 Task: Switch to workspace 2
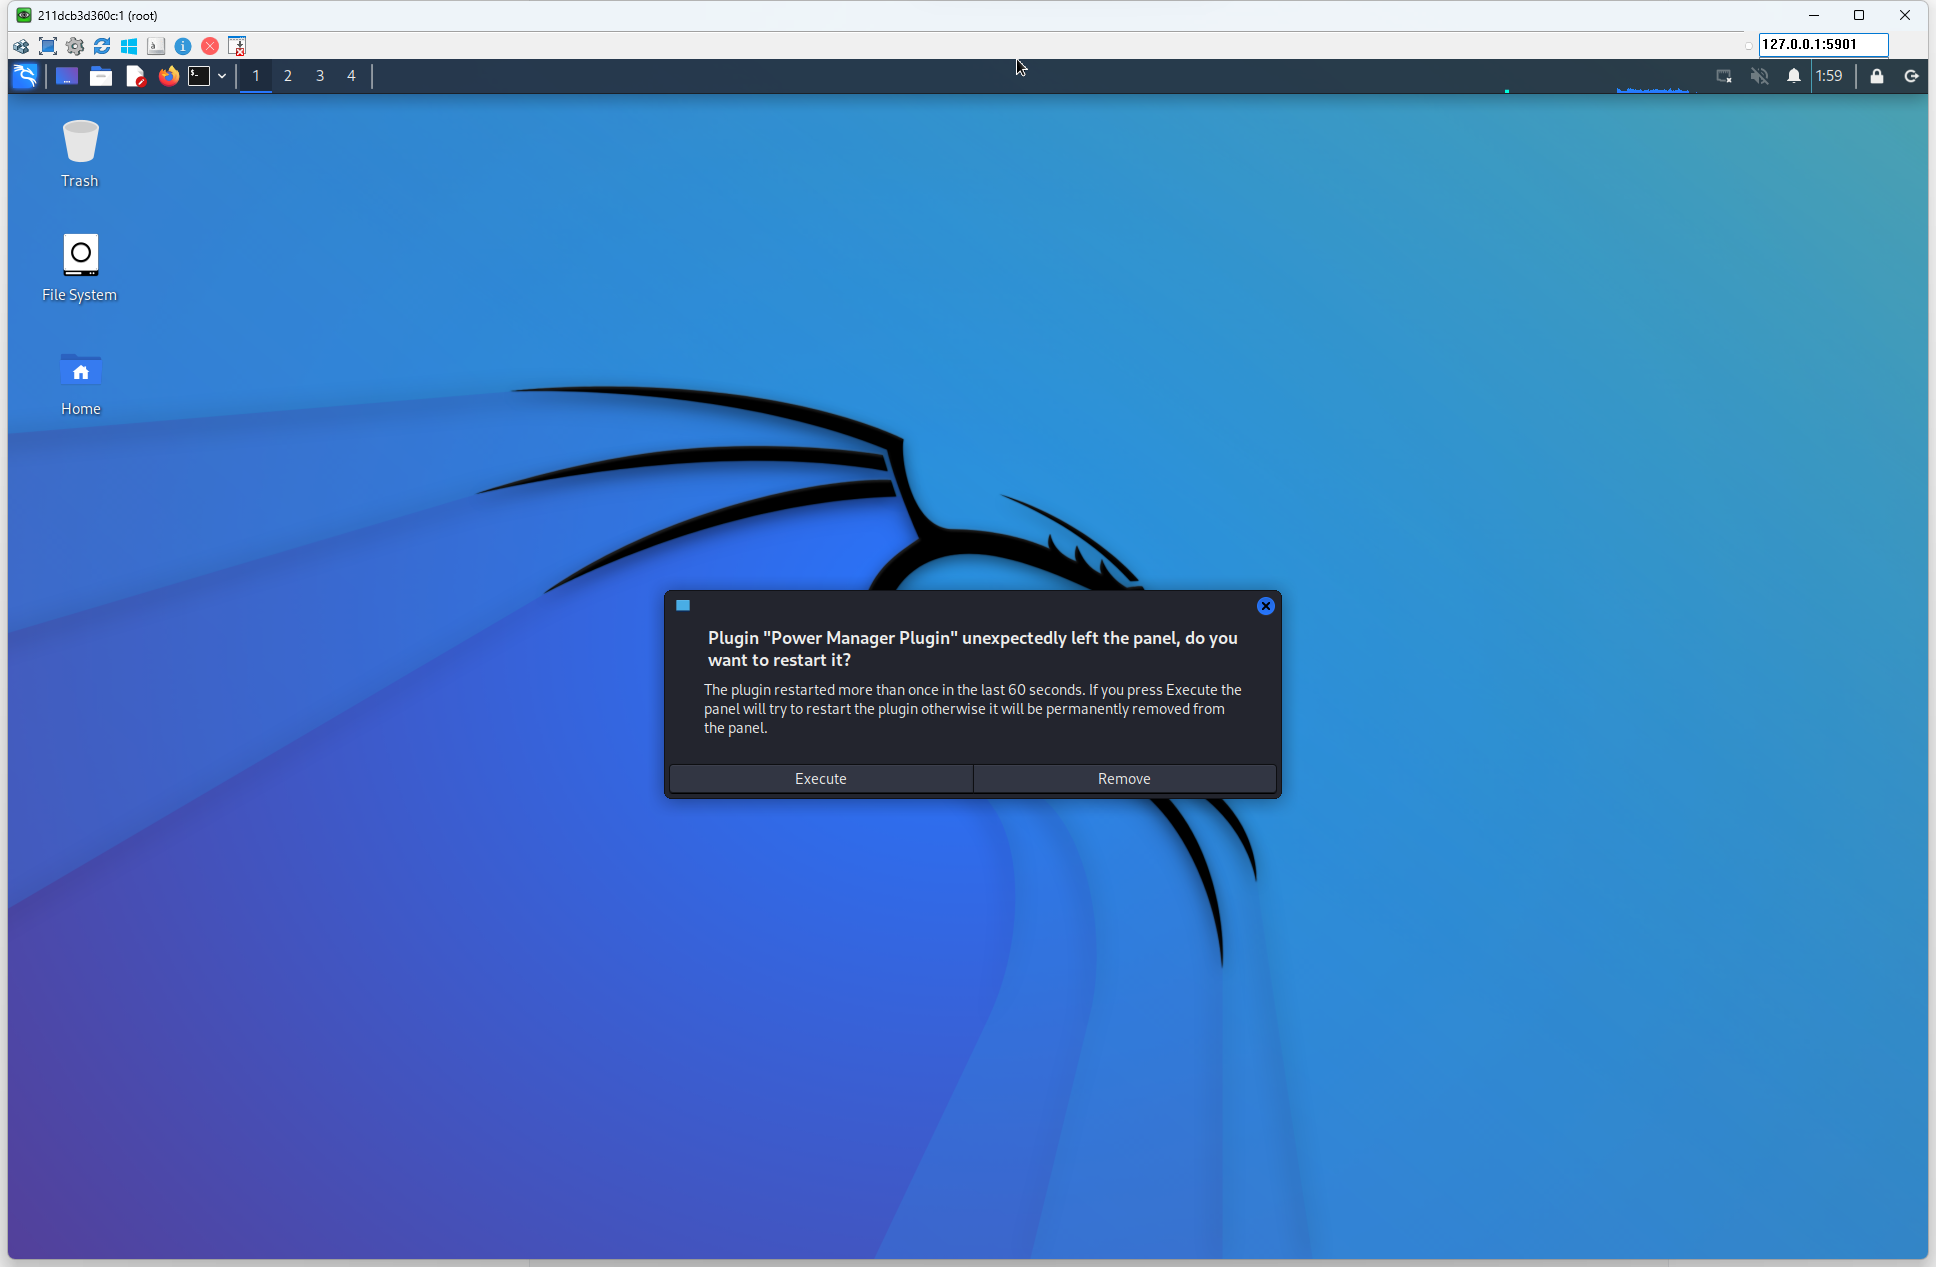288,76
